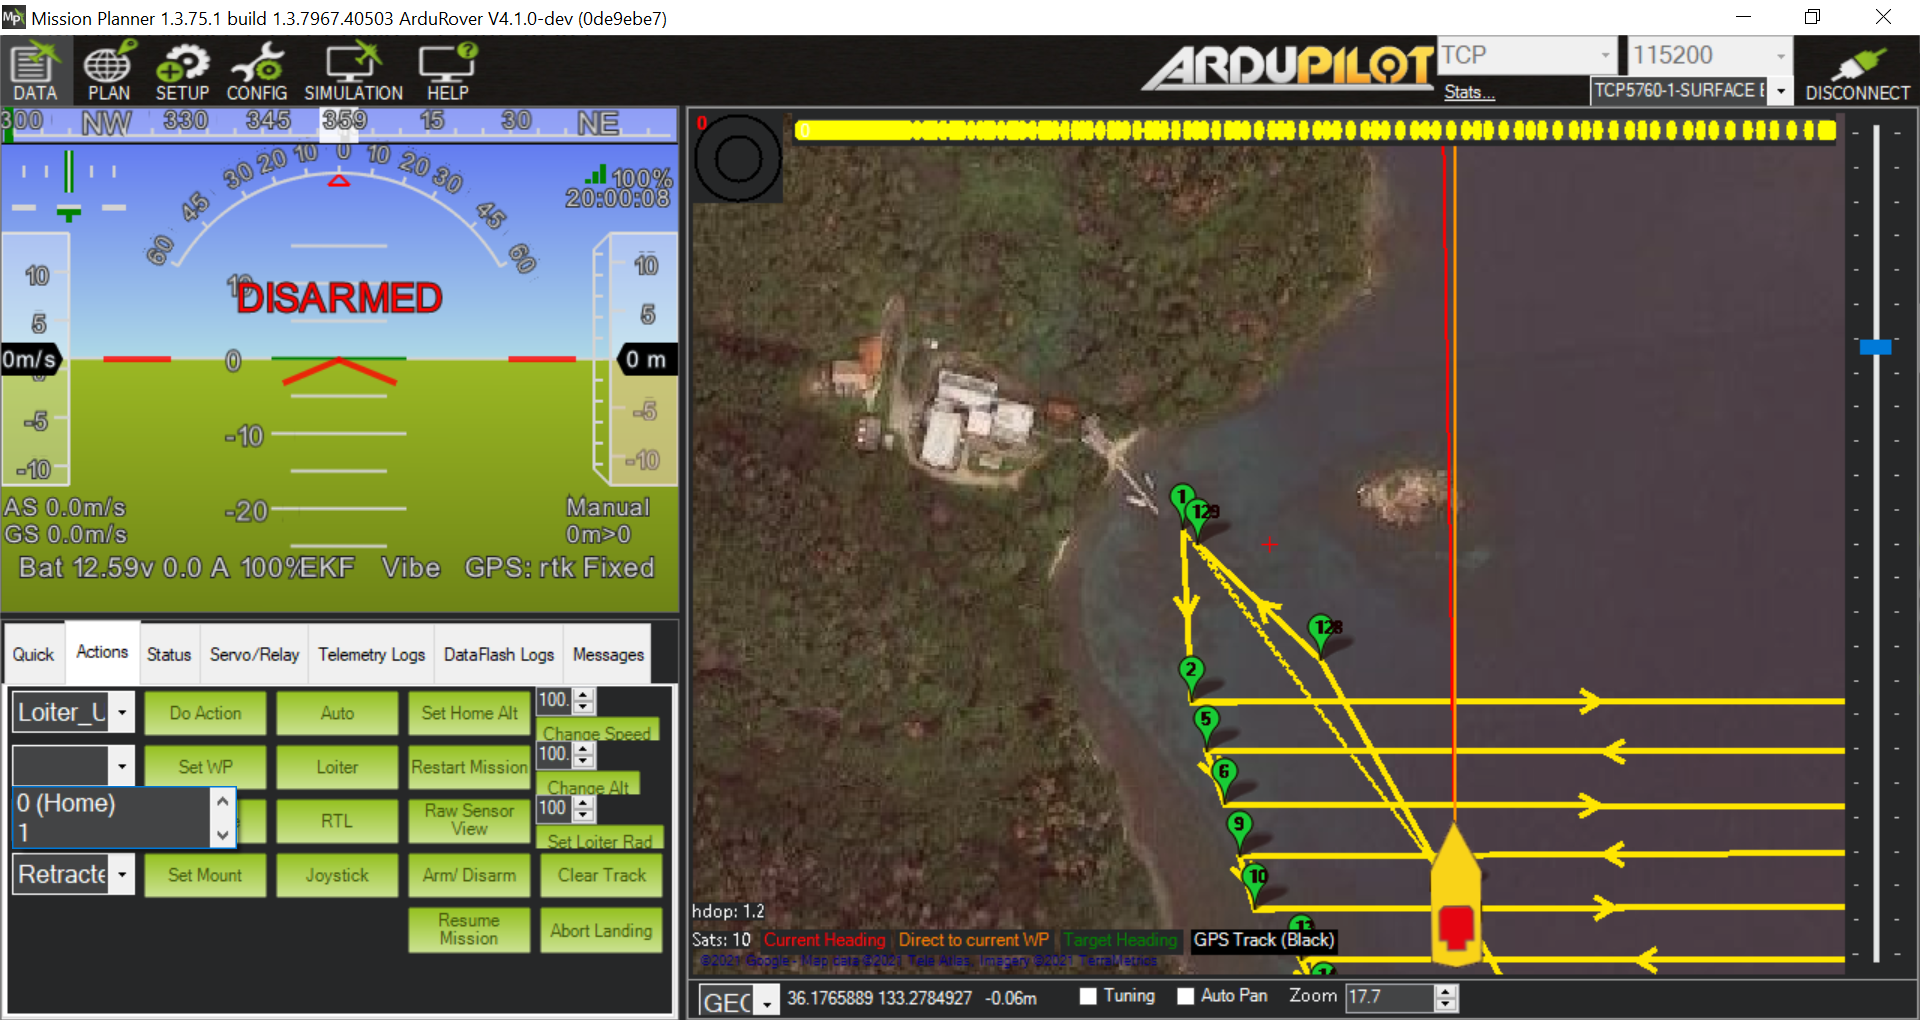Open the HELP screen
The width and height of the screenshot is (1920, 1020).
tap(447, 71)
